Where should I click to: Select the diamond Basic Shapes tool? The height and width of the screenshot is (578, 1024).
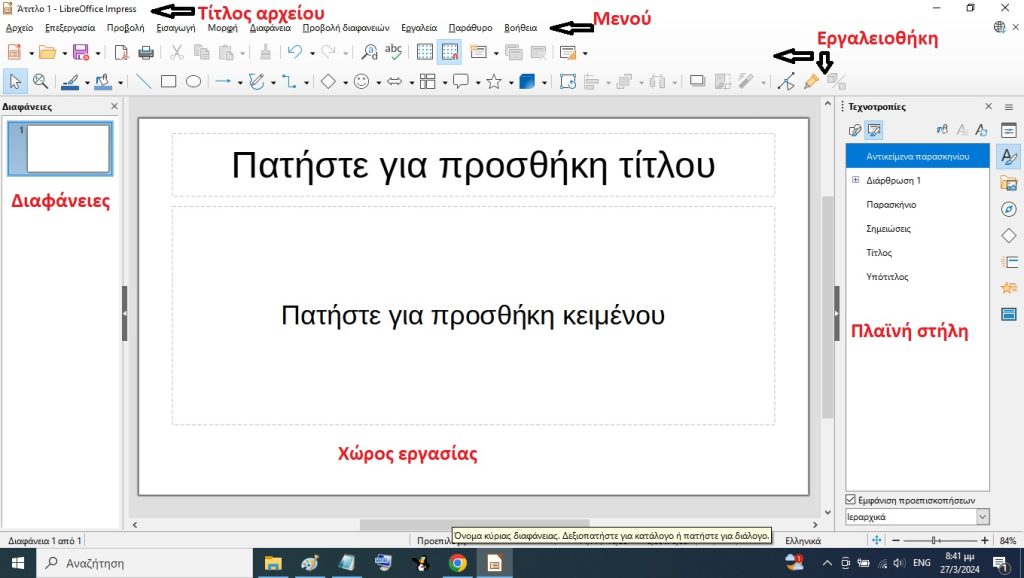[328, 82]
